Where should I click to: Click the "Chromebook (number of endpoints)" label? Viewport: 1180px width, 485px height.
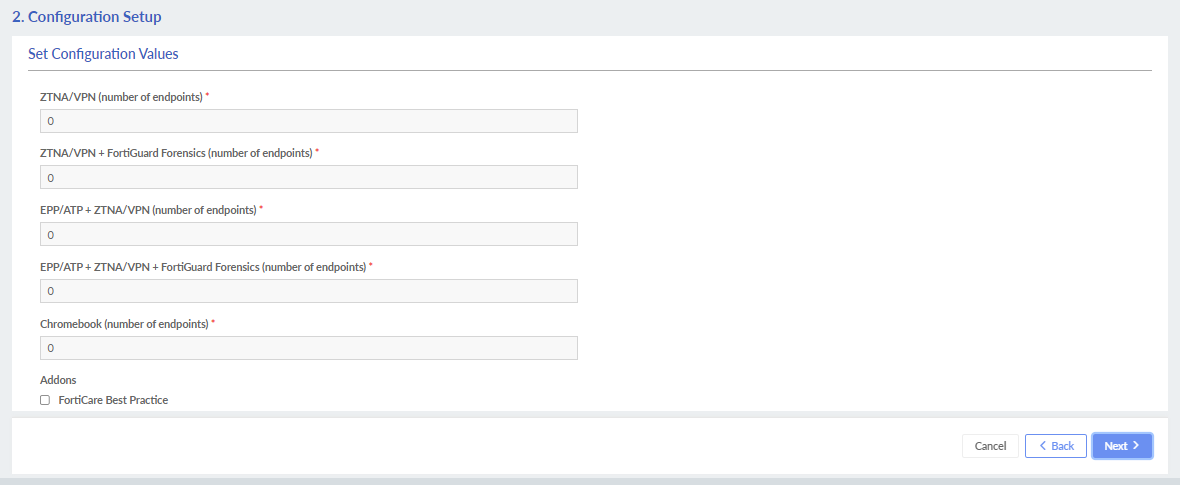point(124,324)
